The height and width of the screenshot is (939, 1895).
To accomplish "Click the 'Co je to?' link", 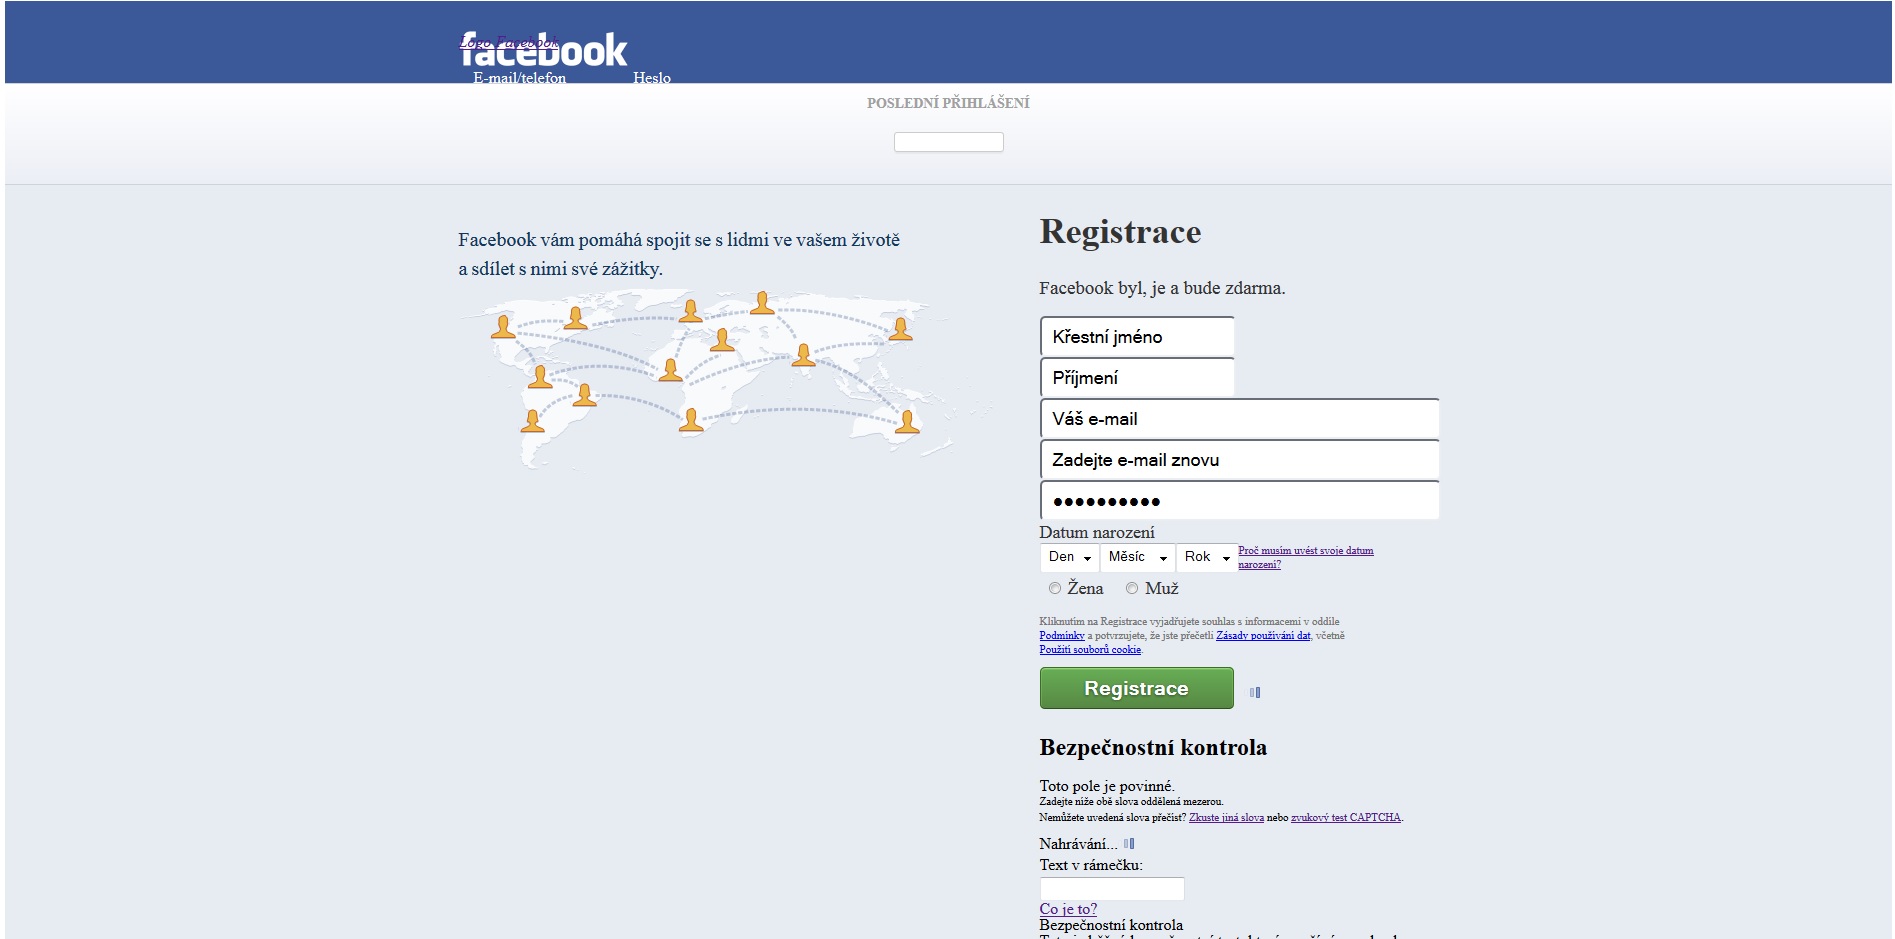I will [x=1068, y=909].
